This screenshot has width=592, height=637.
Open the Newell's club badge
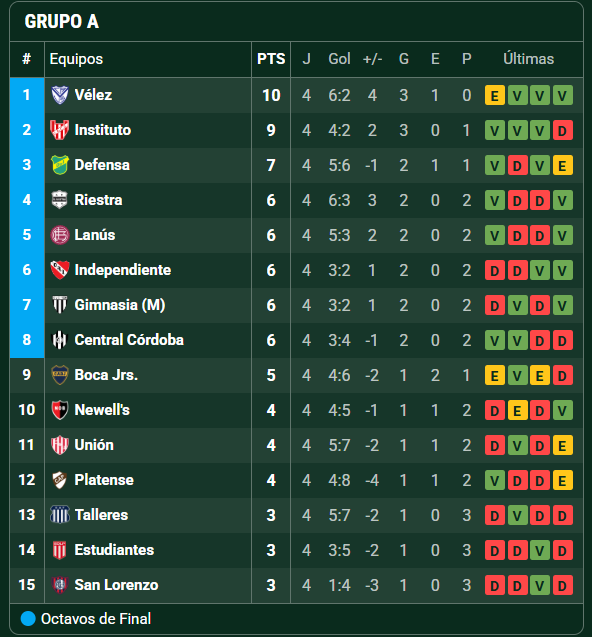(x=60, y=410)
